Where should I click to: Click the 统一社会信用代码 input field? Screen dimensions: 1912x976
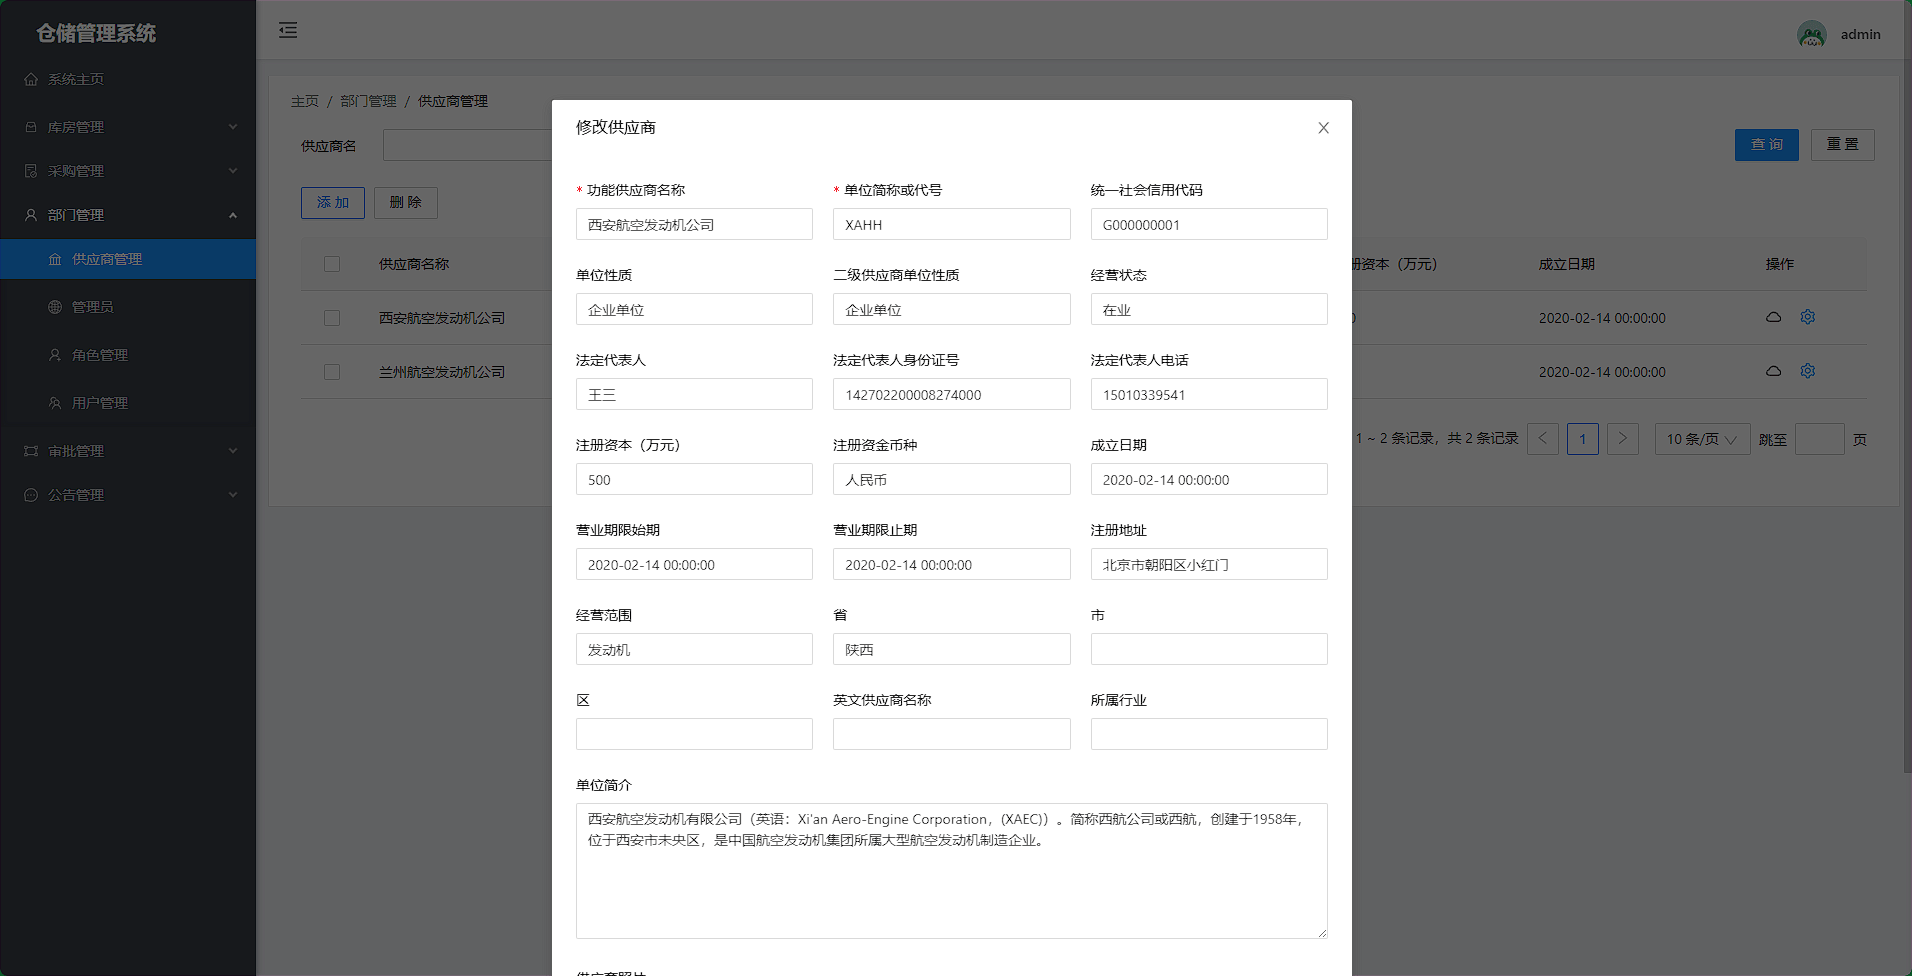(x=1209, y=224)
